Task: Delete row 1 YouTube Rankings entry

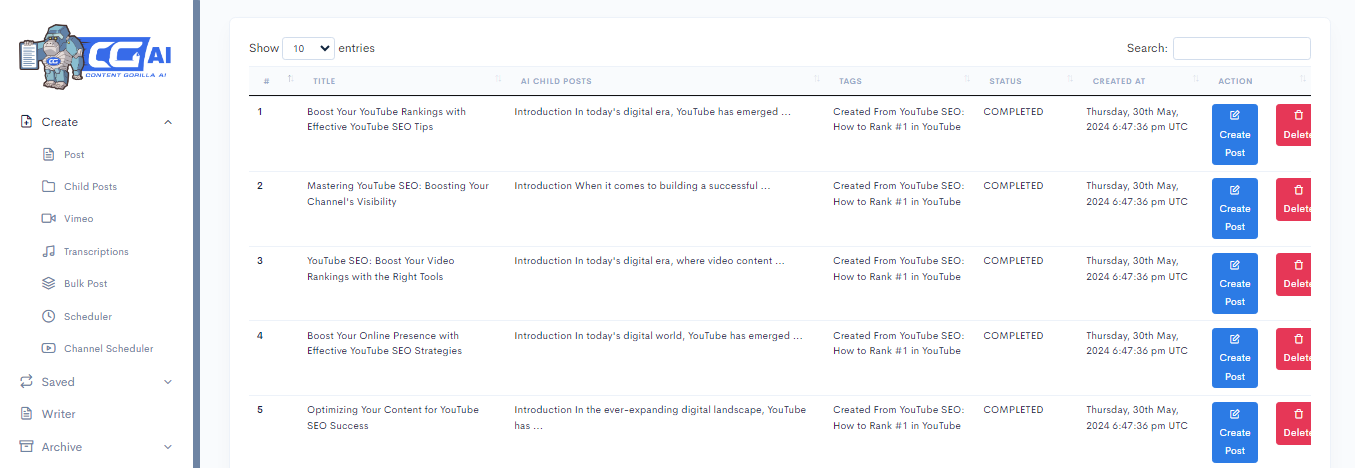Action: pyautogui.click(x=1294, y=125)
